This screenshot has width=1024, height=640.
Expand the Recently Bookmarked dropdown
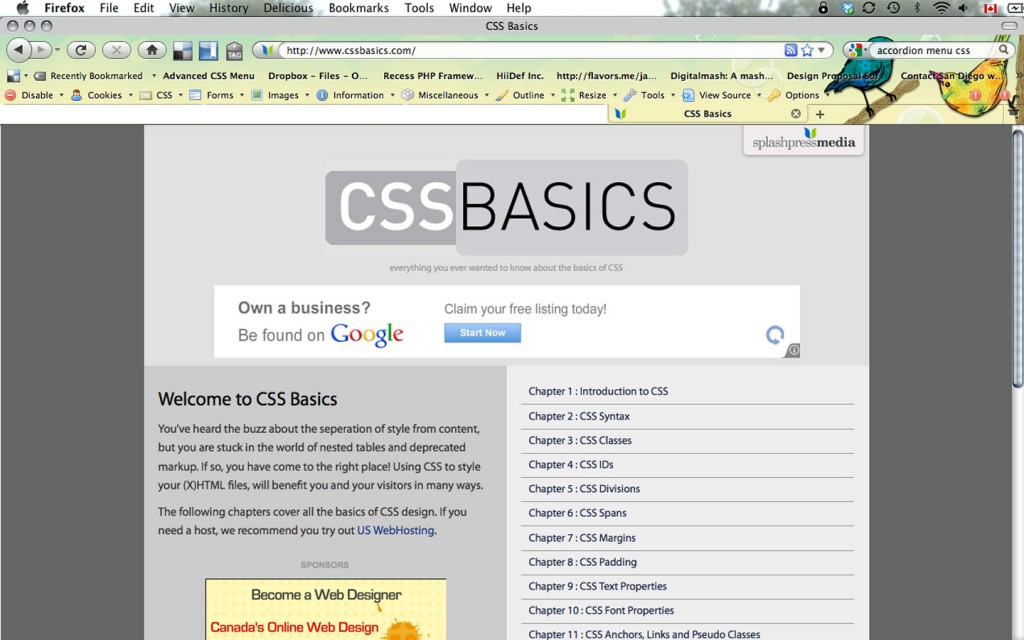point(98,74)
